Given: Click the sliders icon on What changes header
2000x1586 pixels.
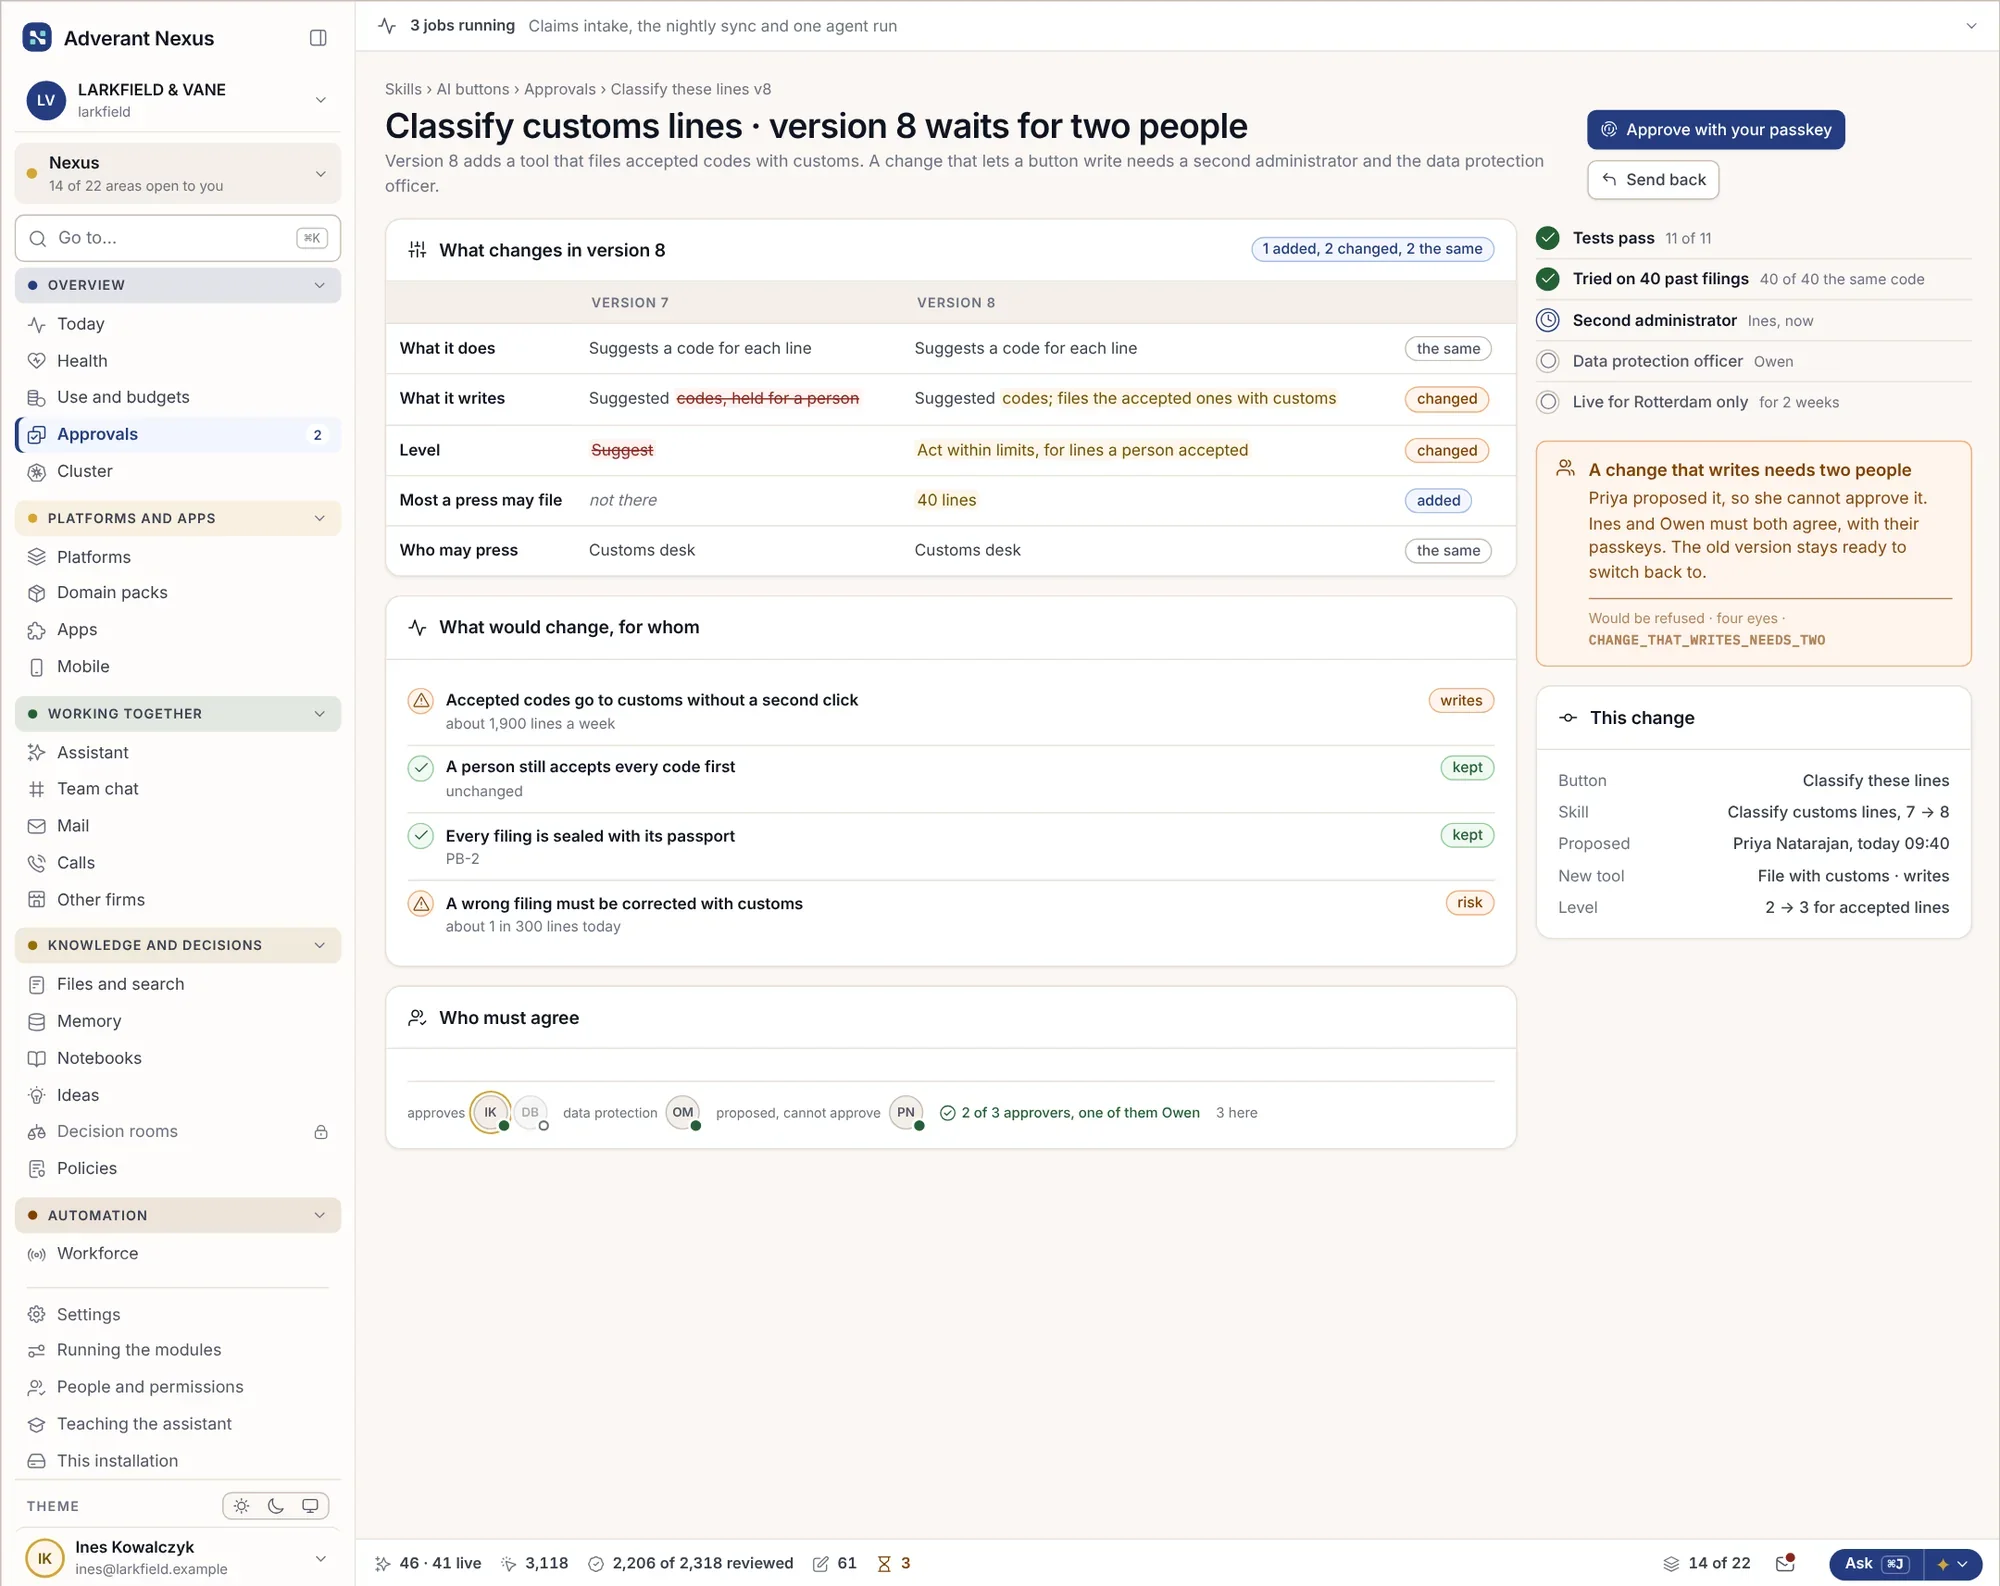Looking at the screenshot, I should (x=417, y=250).
